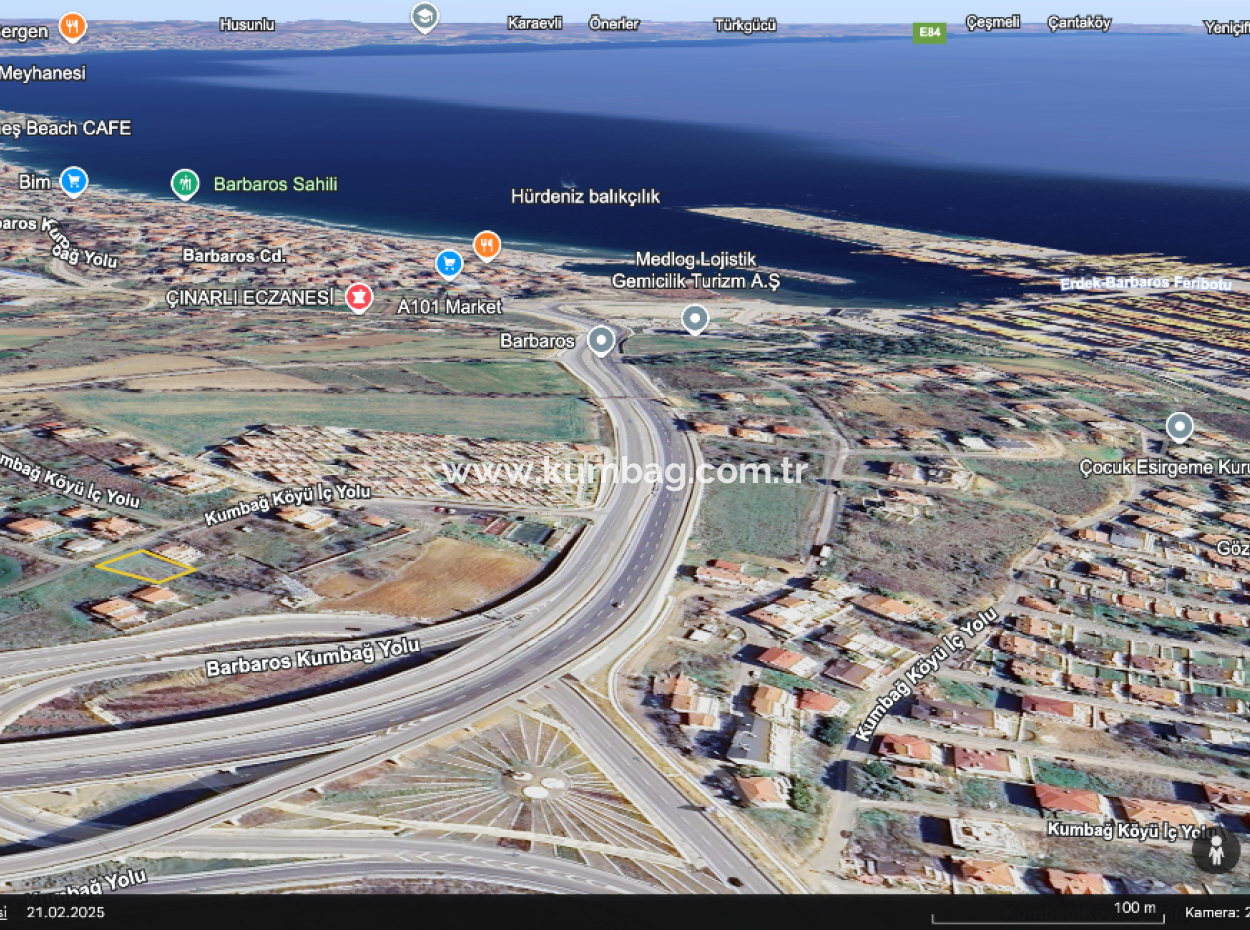The image size is (1250, 930).
Task: Click the ferry icon near Husunlu
Action: pyautogui.click(x=423, y=17)
